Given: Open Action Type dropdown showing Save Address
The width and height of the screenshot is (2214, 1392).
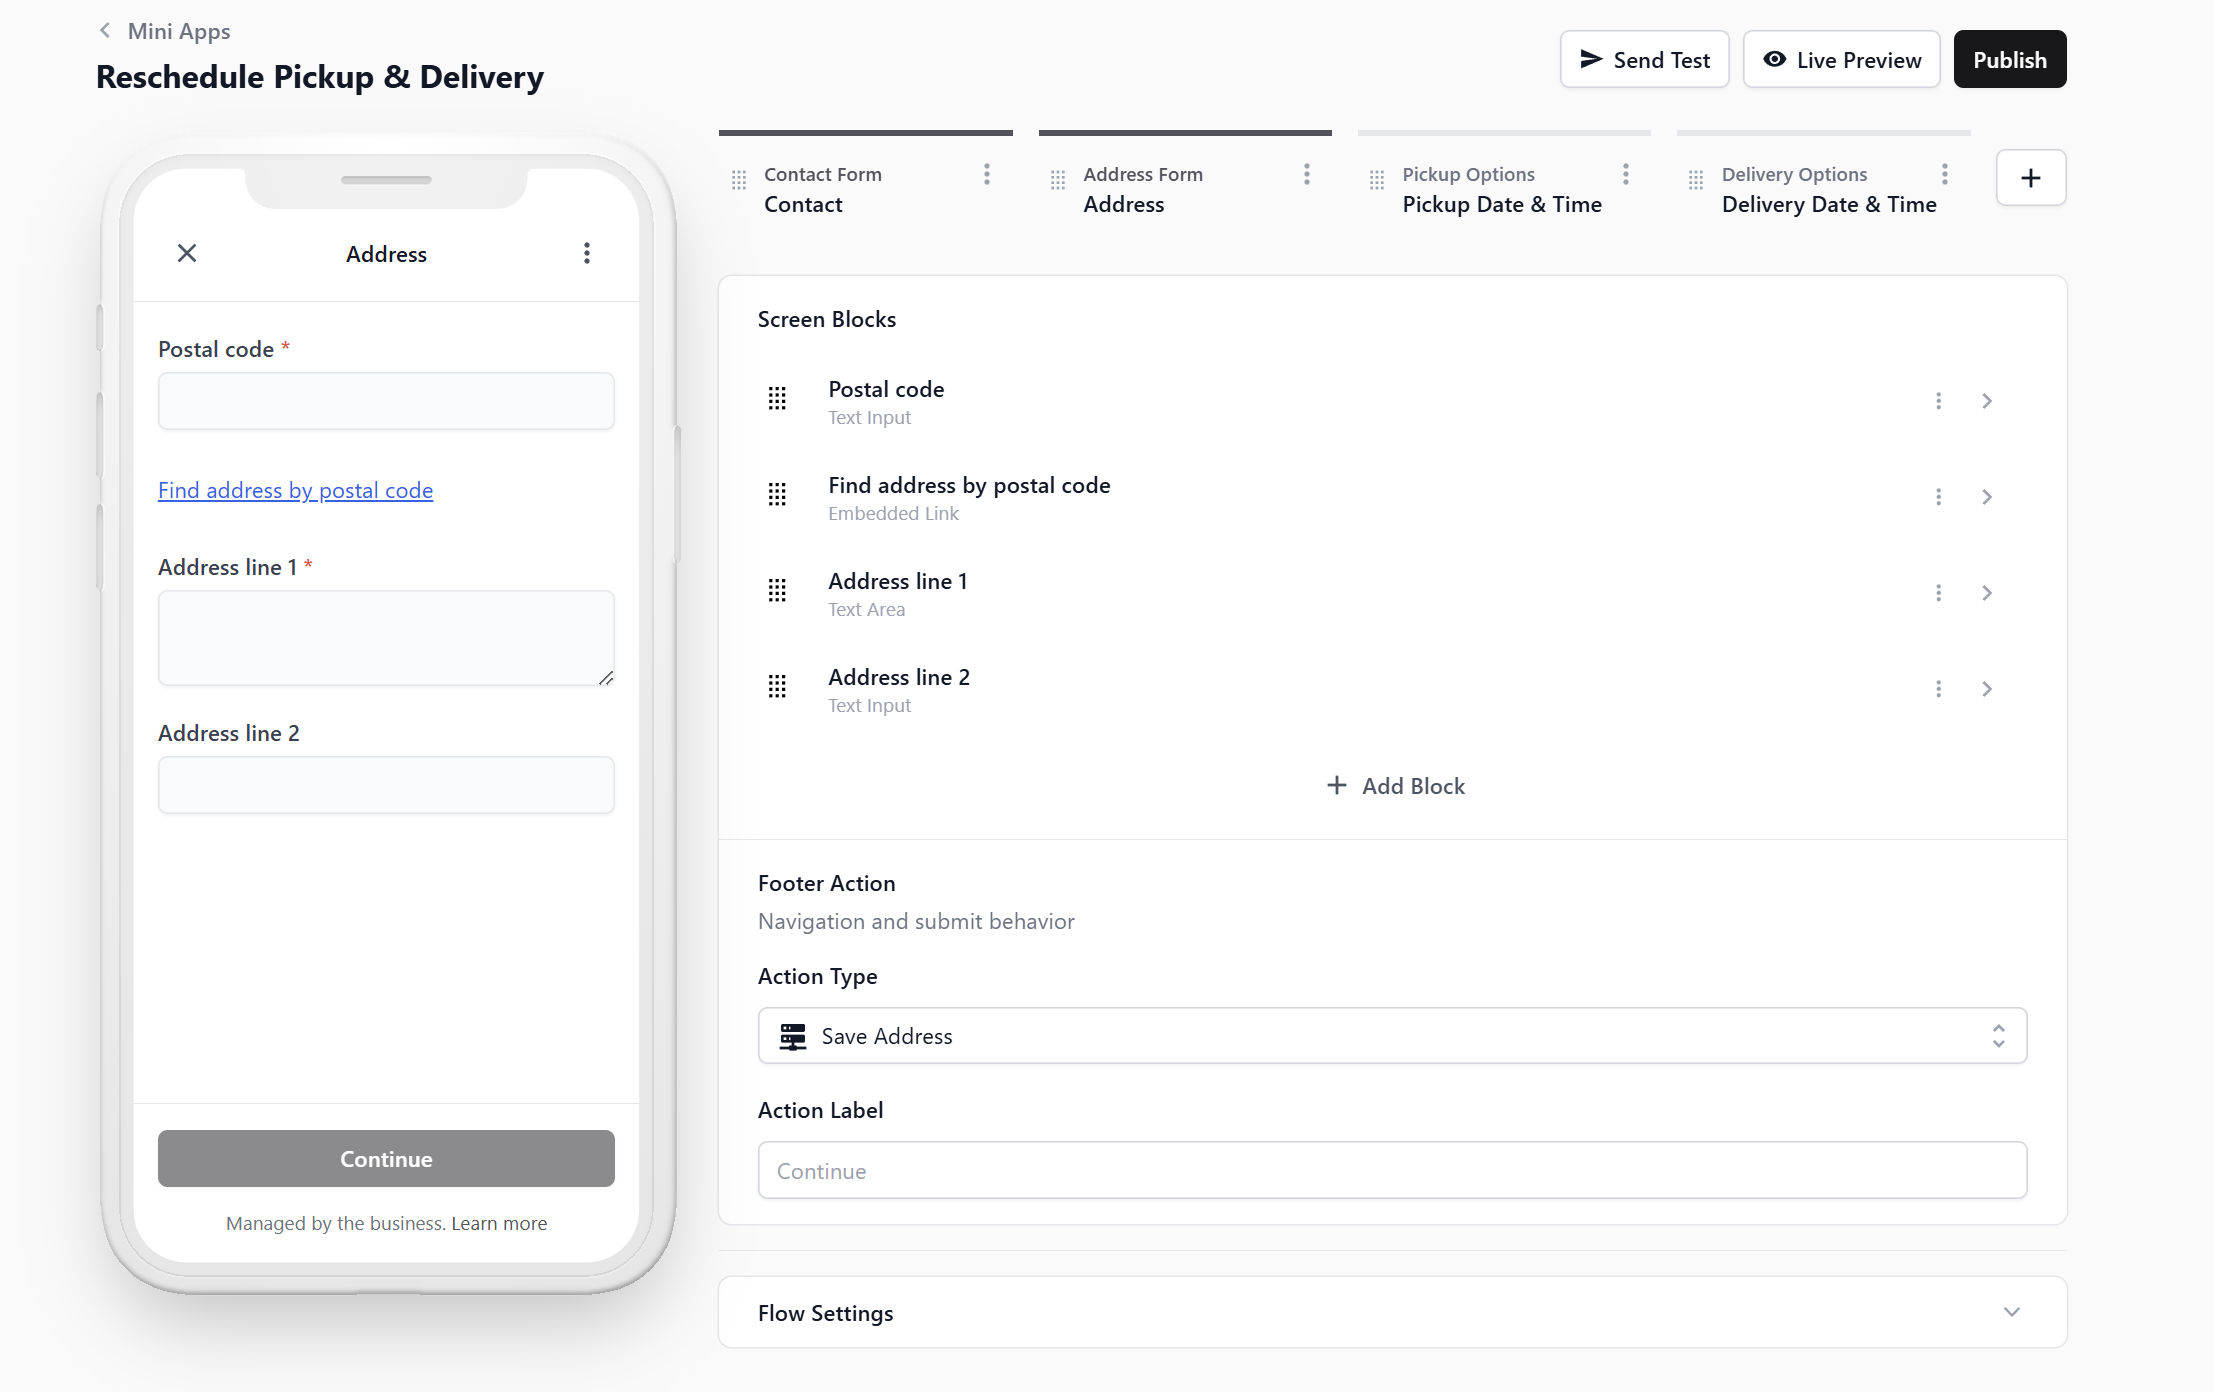Looking at the screenshot, I should point(1392,1036).
